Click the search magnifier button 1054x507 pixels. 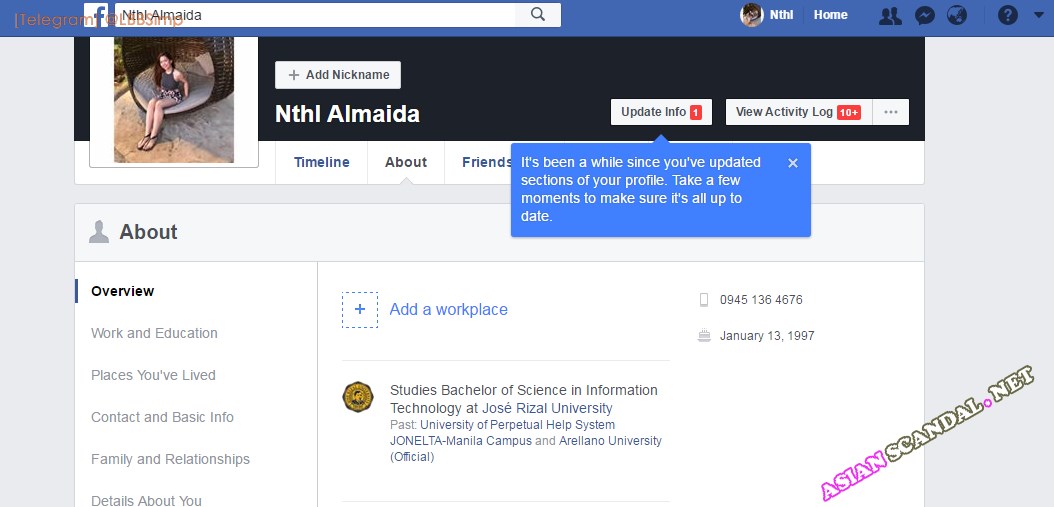(538, 15)
